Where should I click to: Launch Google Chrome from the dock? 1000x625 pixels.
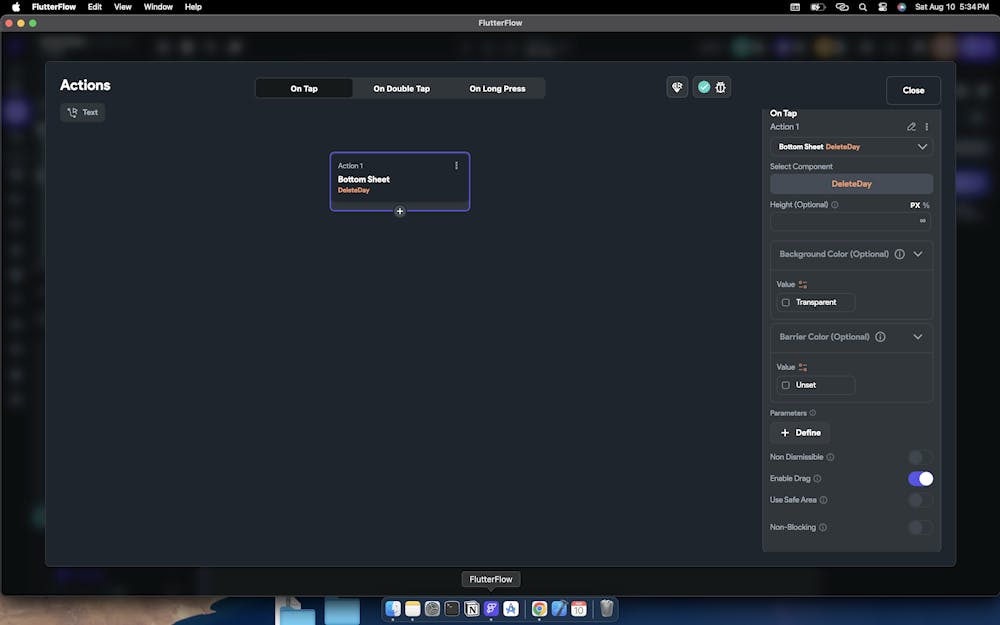pos(540,608)
